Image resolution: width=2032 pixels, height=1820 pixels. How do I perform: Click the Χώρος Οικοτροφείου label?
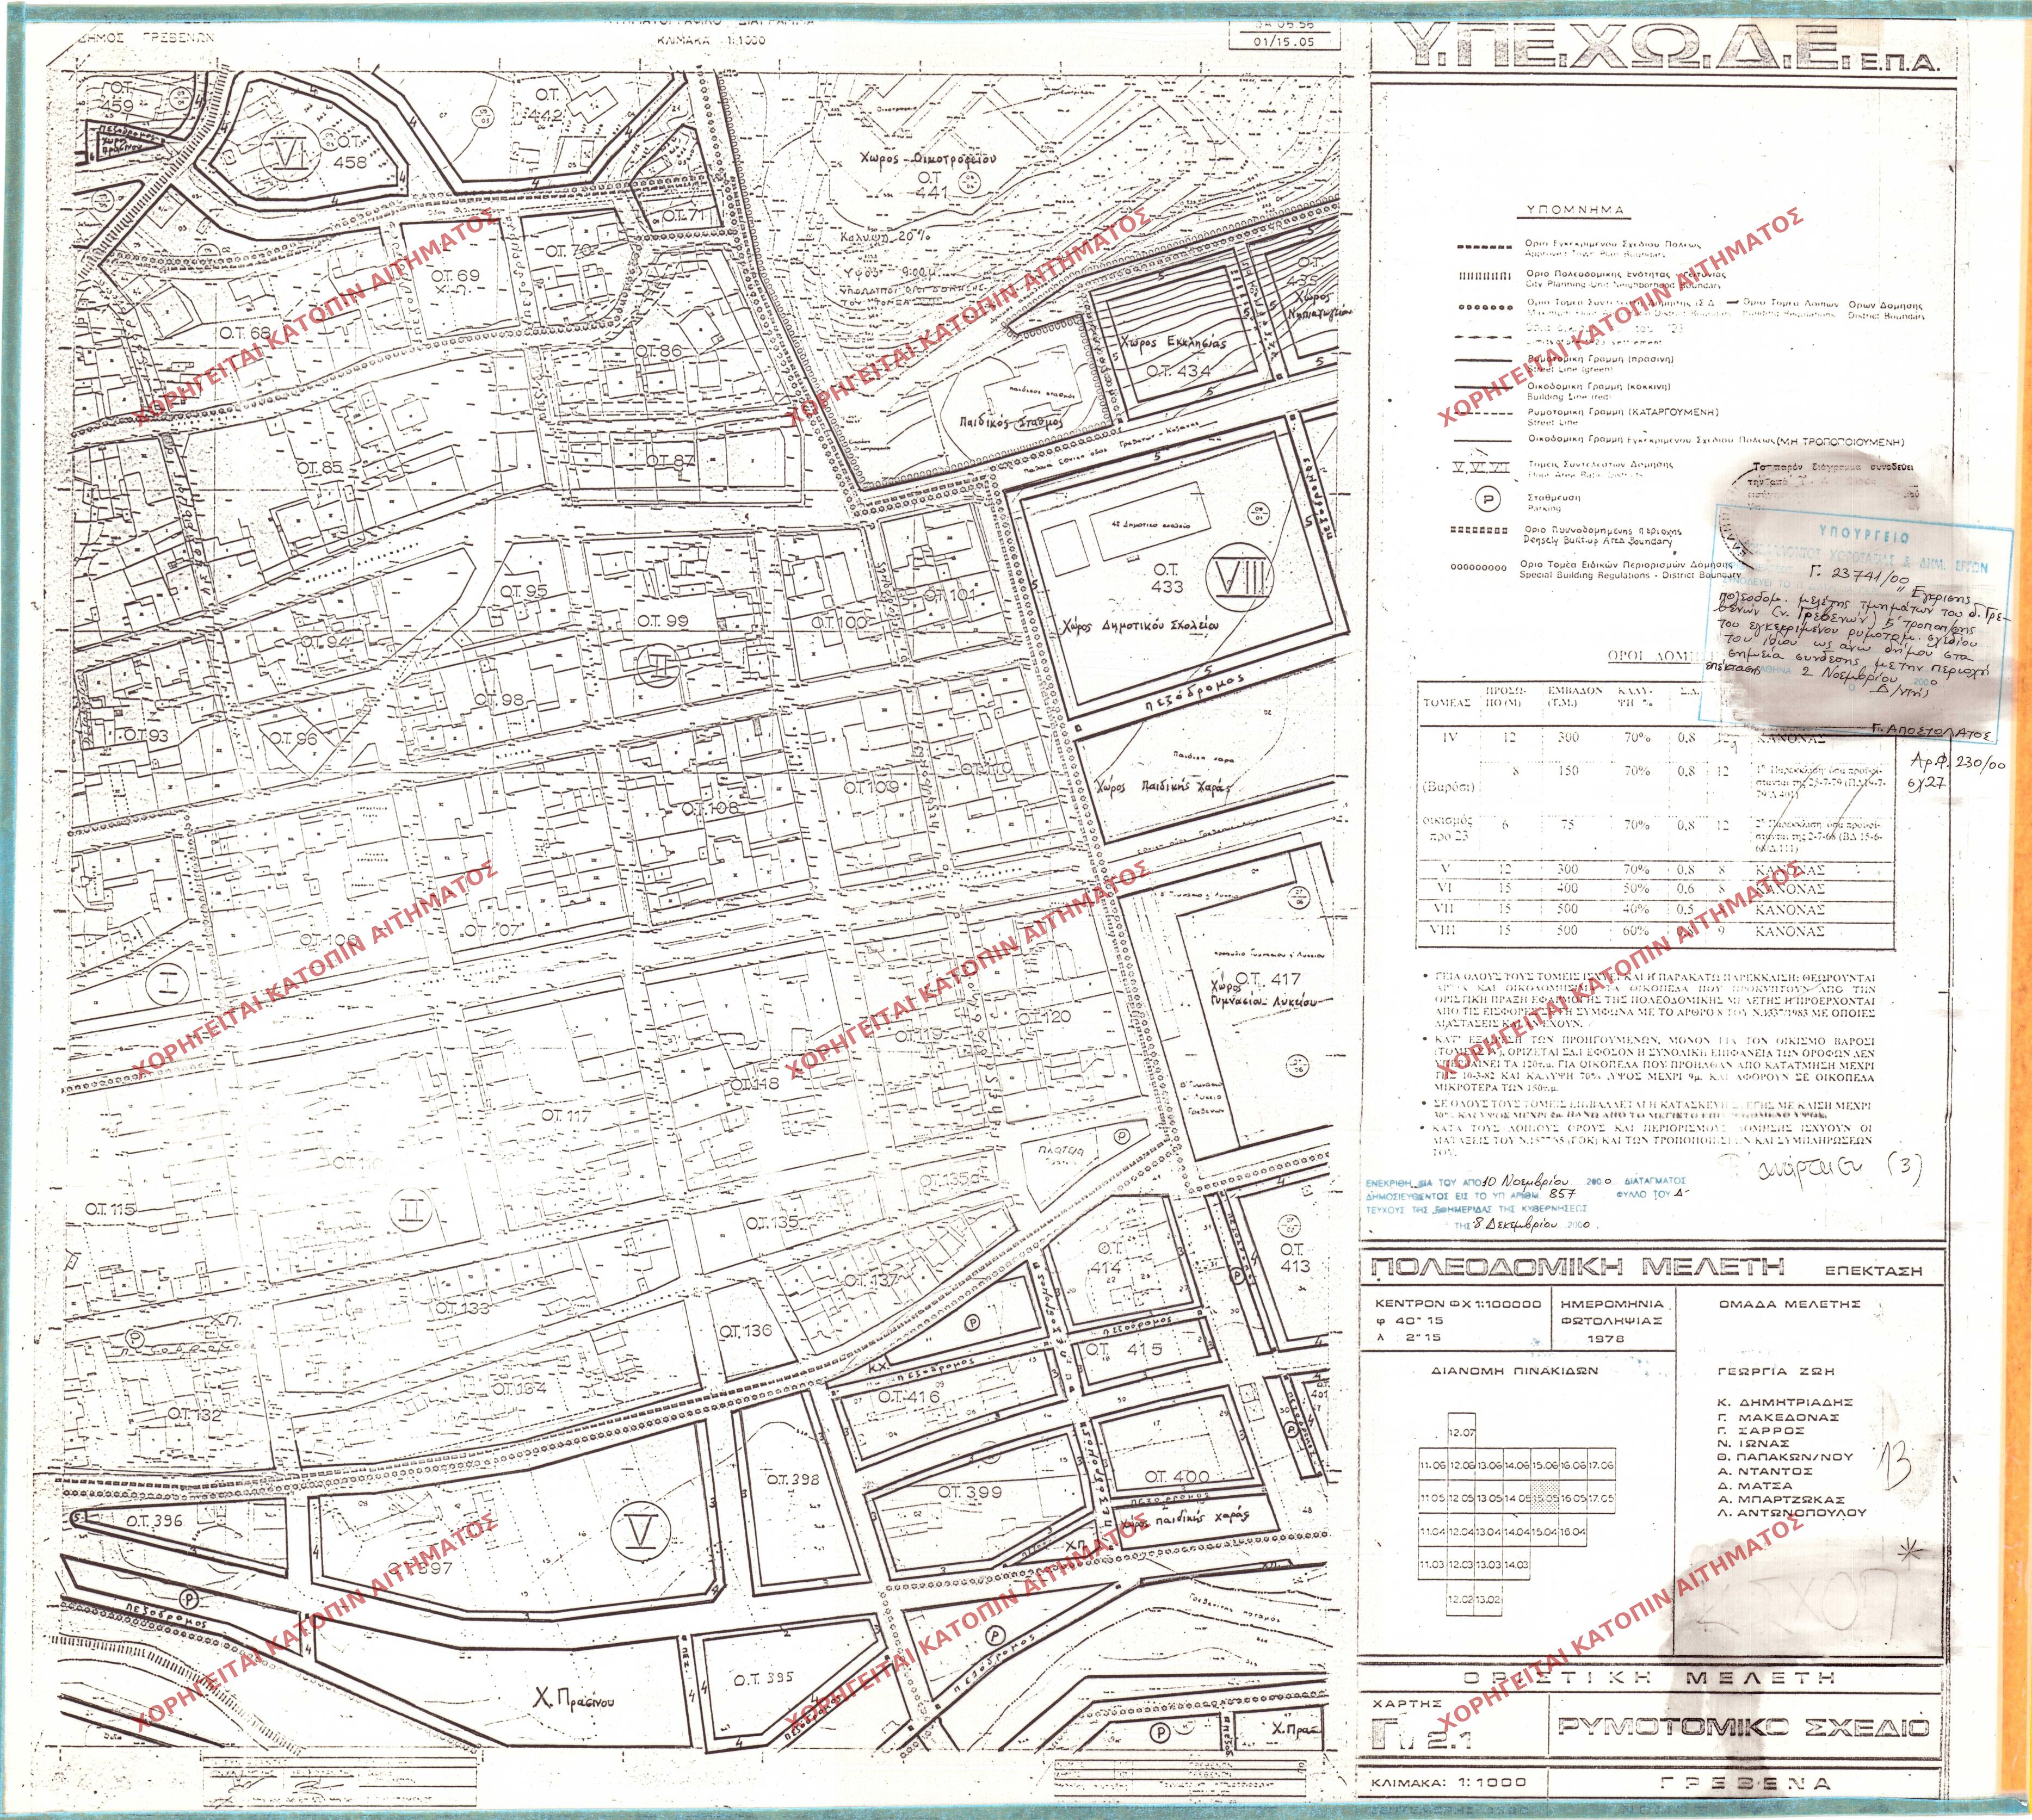[929, 158]
